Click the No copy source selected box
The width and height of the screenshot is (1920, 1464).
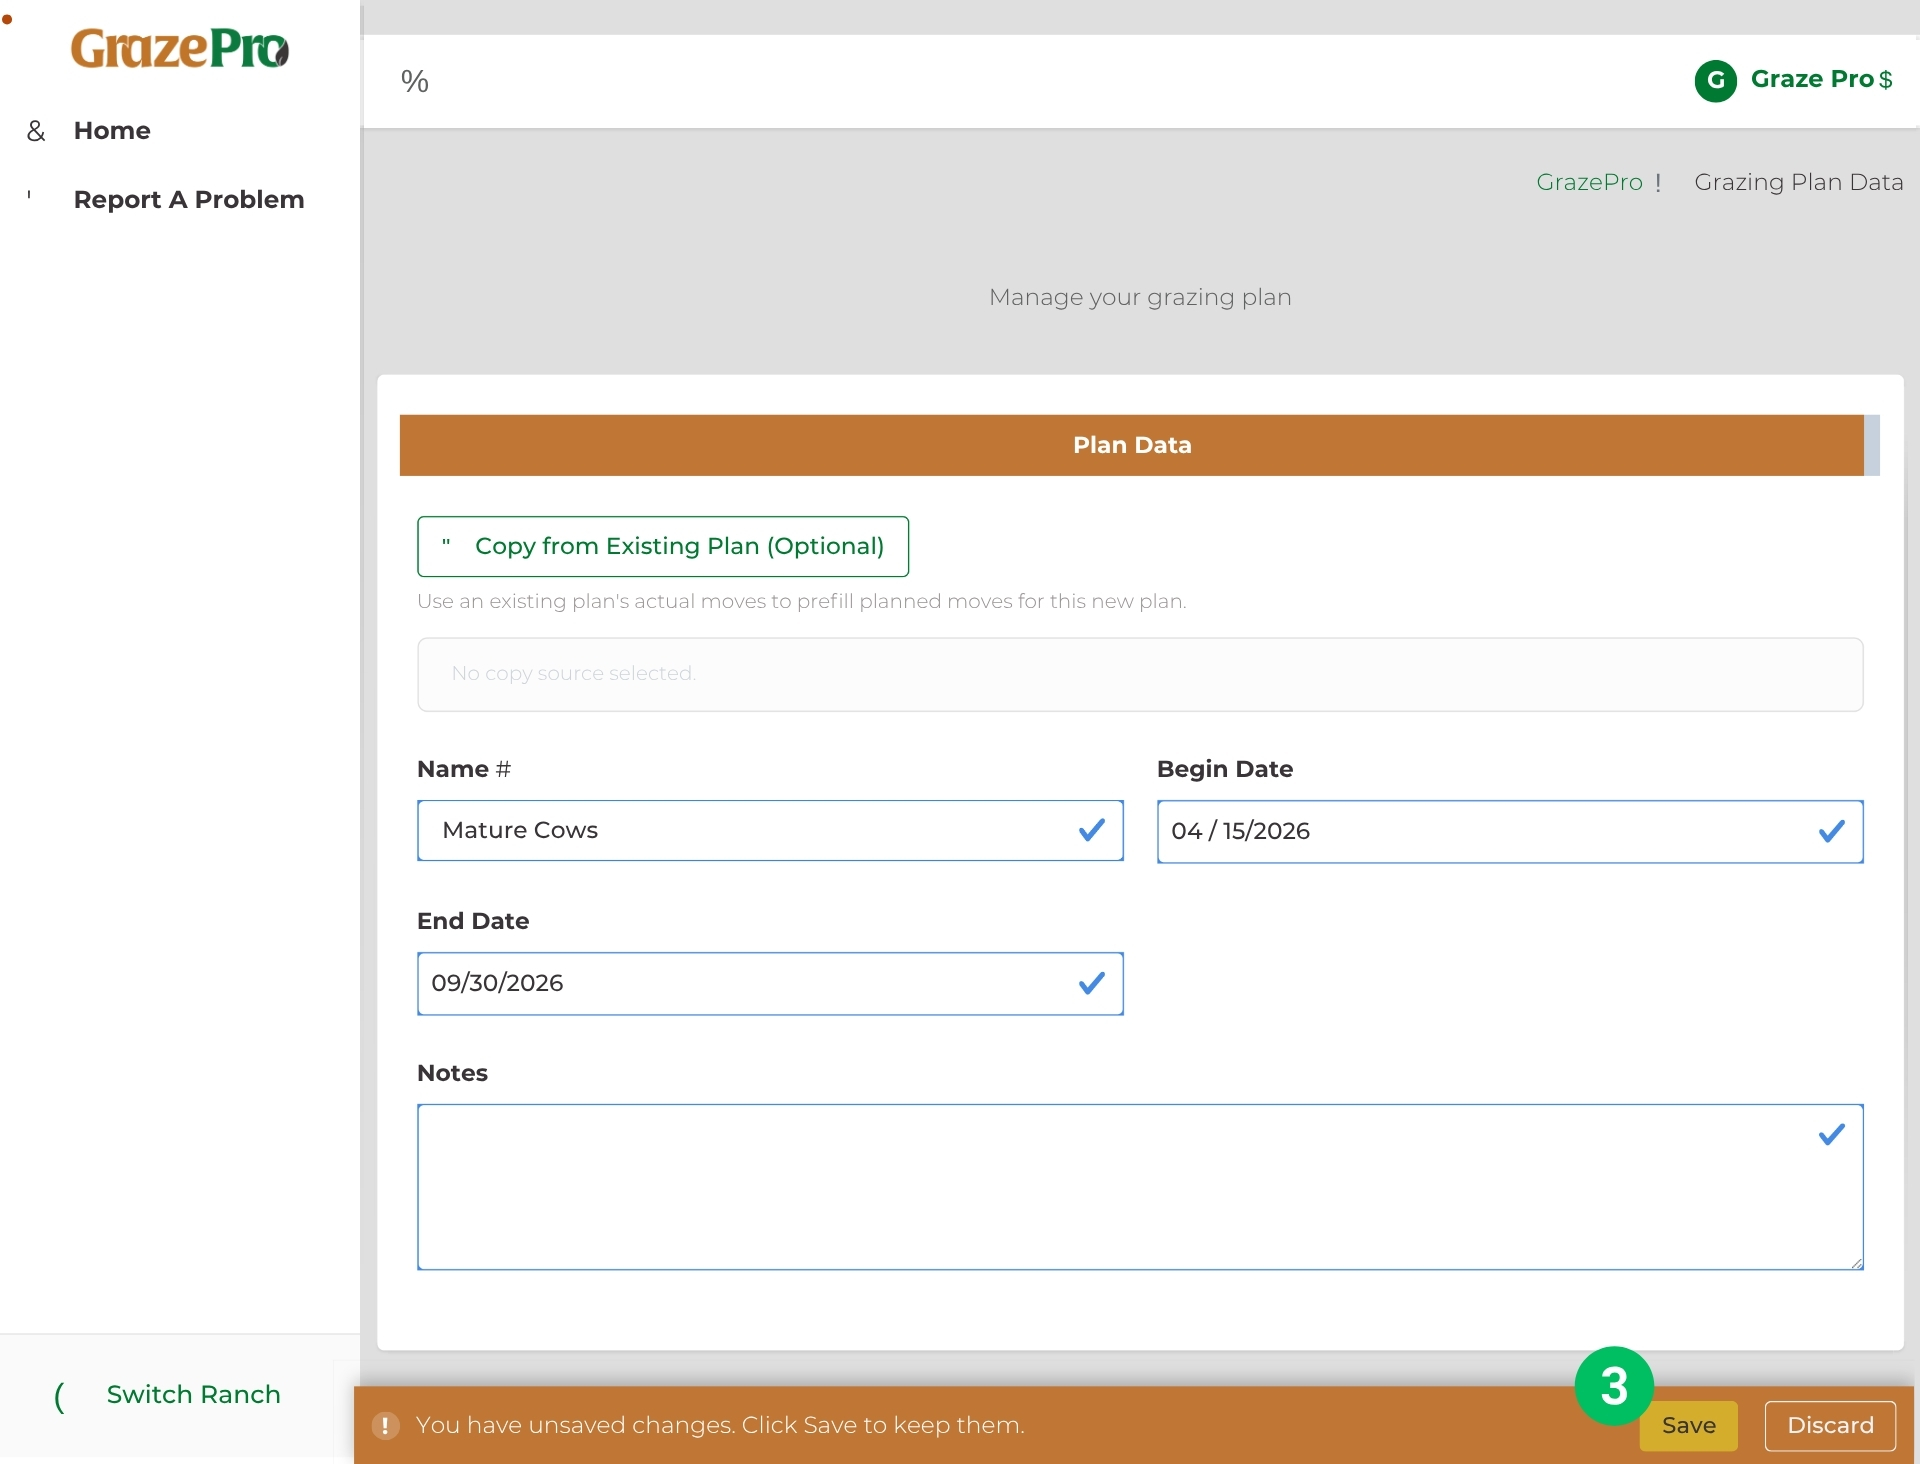pyautogui.click(x=1140, y=674)
